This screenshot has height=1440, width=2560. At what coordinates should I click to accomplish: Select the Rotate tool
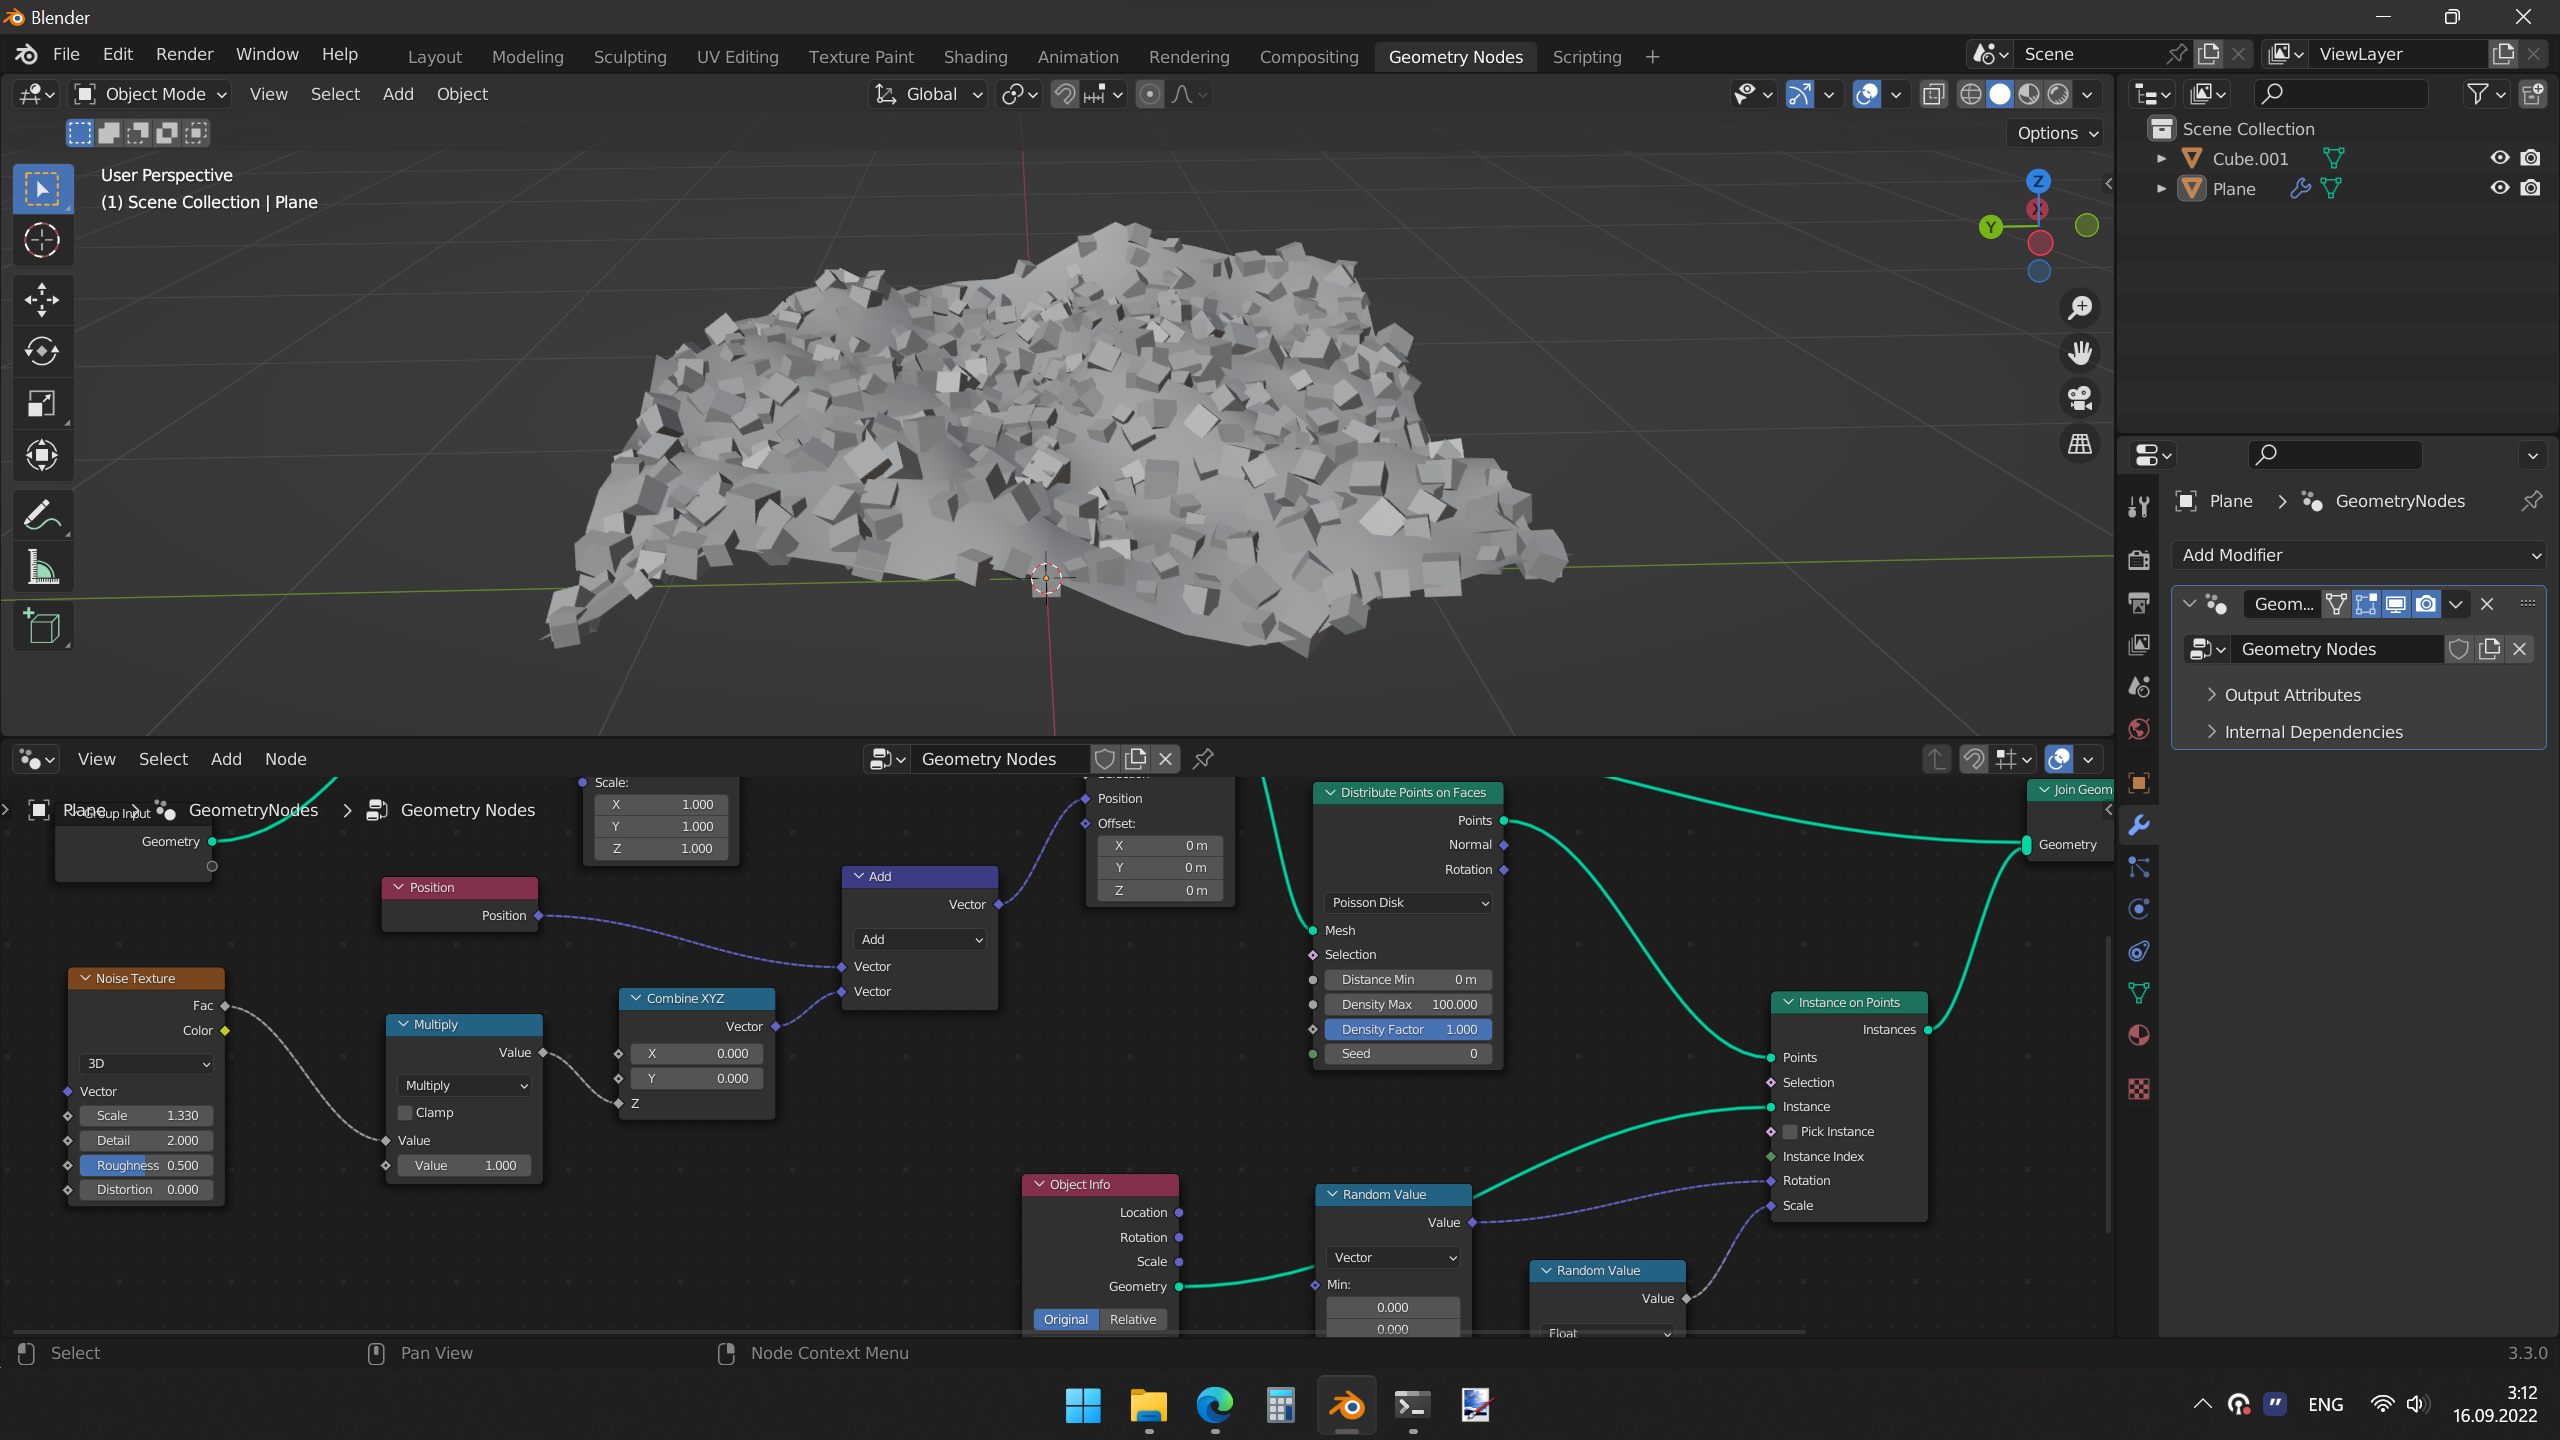pyautogui.click(x=42, y=351)
